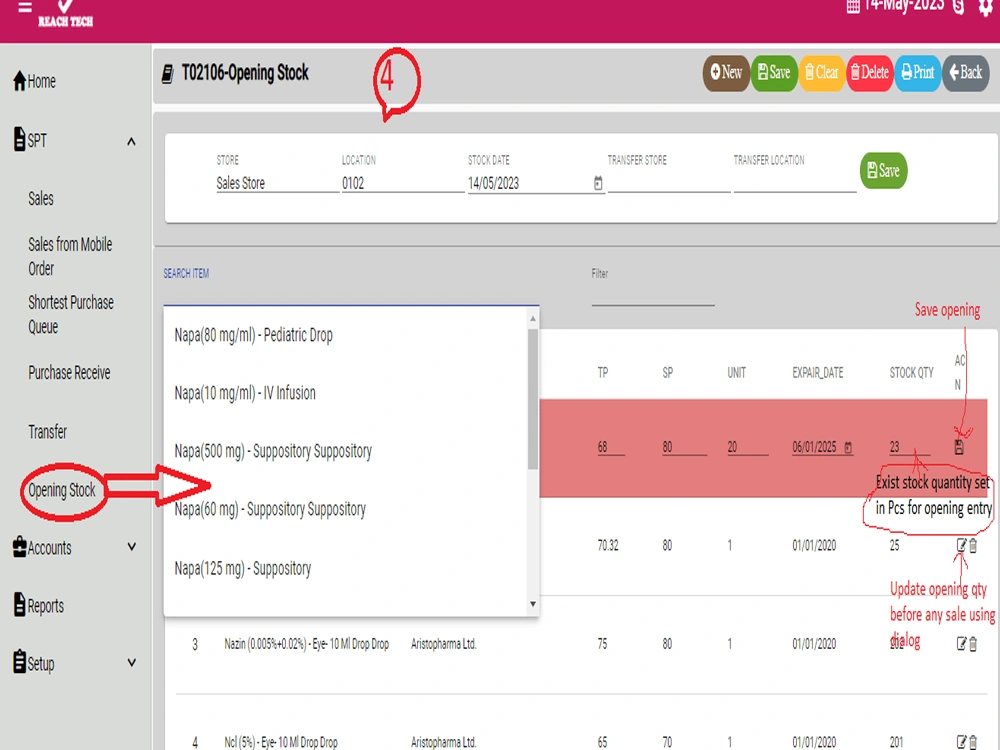Select the Location field 0102
This screenshot has width=1000, height=750.
[x=403, y=183]
